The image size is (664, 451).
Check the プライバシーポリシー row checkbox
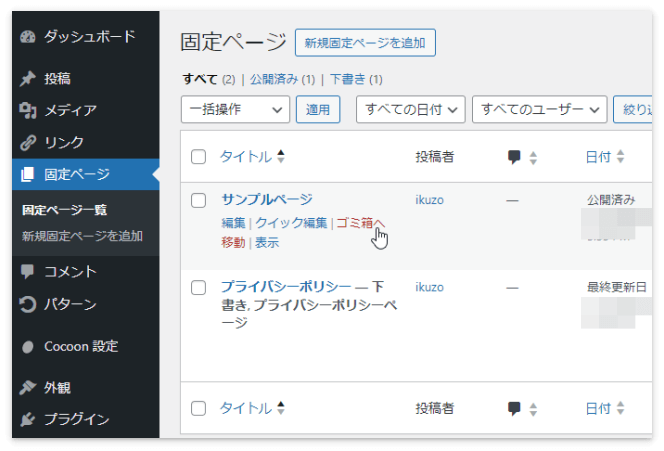(x=198, y=288)
